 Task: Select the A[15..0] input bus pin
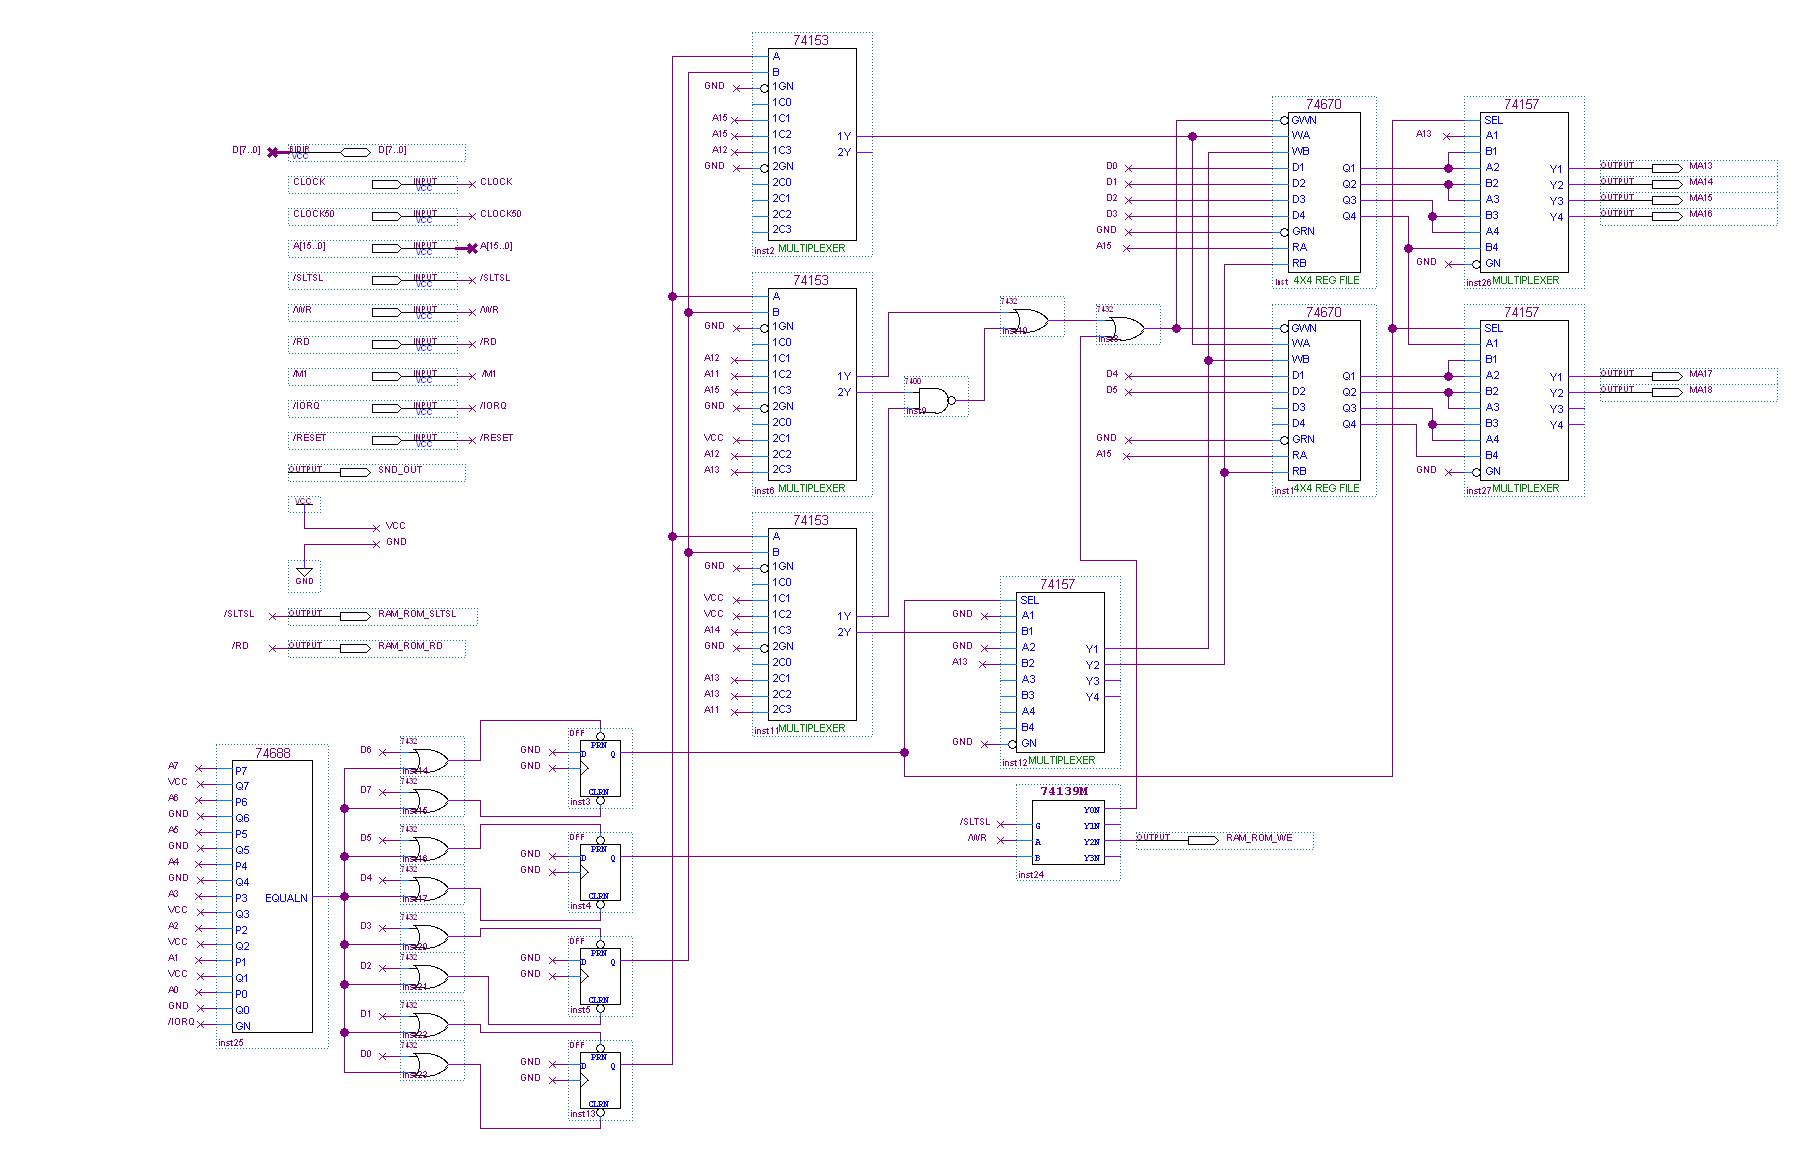point(372,248)
